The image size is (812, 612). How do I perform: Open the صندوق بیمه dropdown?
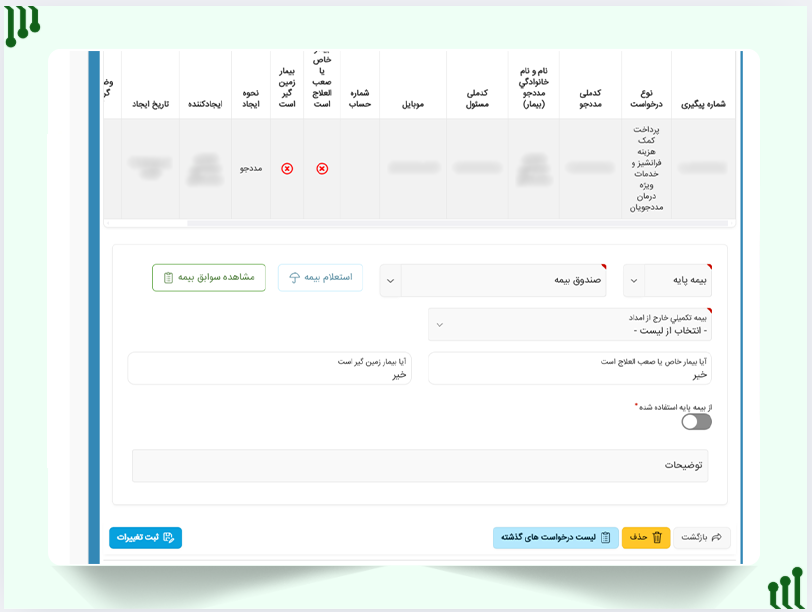[x=493, y=280]
